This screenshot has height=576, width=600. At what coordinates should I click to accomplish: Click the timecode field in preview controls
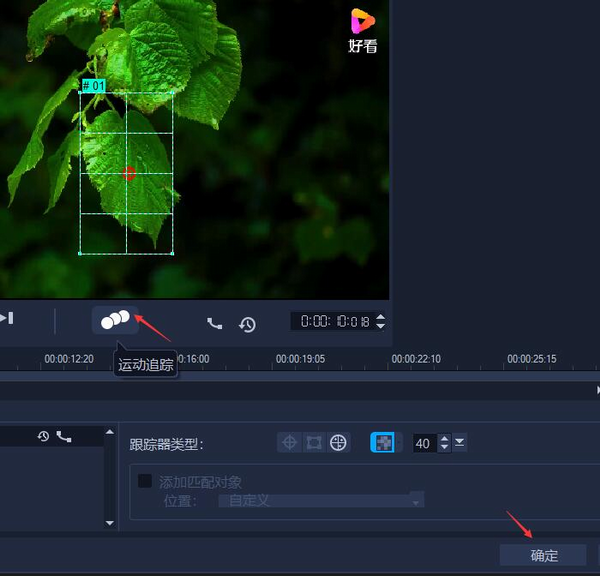click(x=331, y=322)
